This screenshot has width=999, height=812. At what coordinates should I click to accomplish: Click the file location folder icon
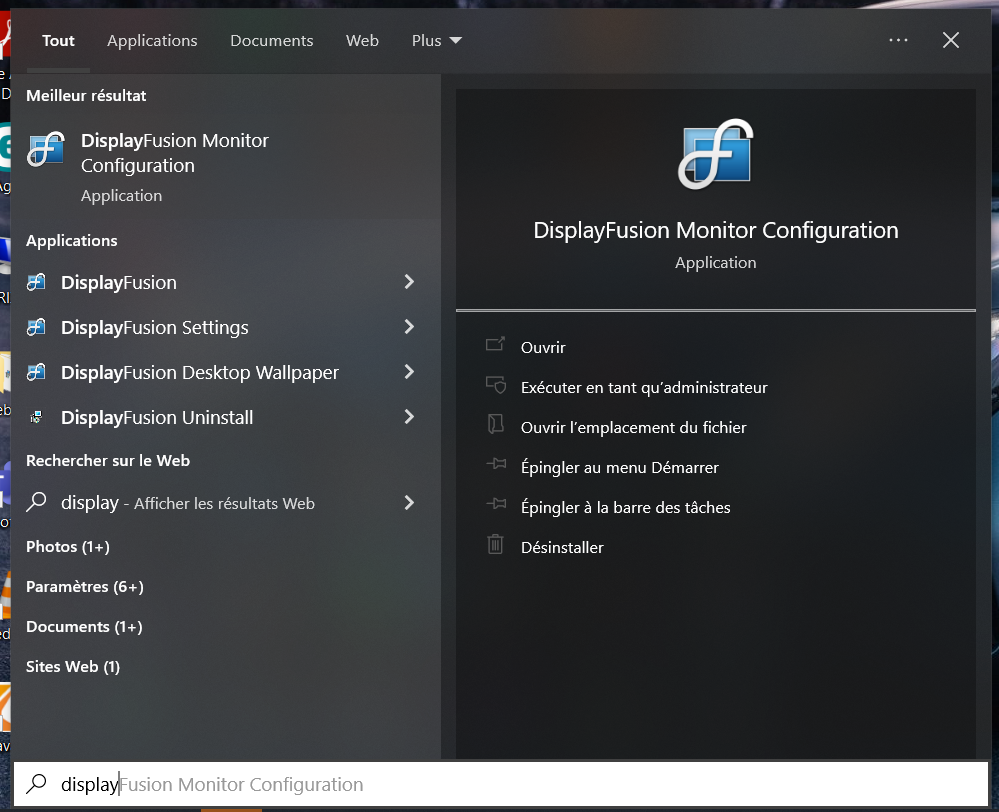(495, 424)
